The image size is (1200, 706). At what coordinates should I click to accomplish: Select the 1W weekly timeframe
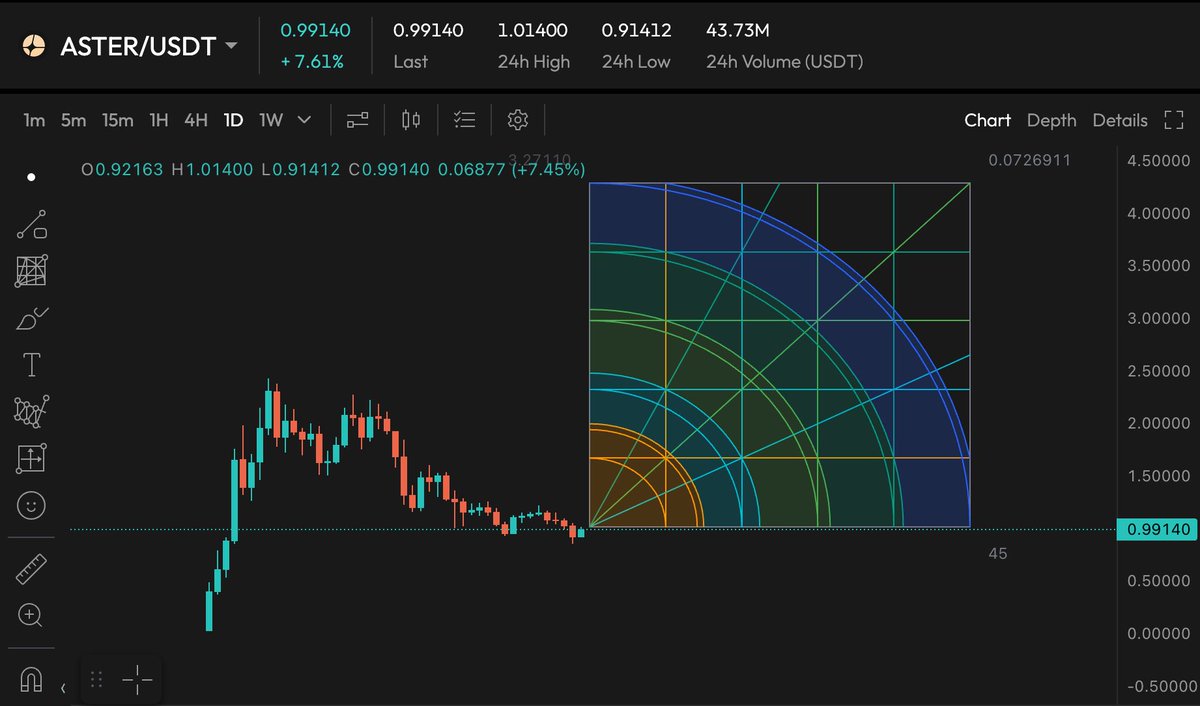(x=270, y=119)
